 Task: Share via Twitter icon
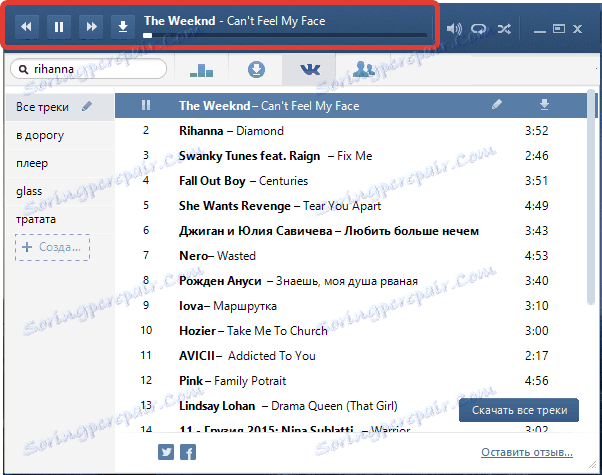166,452
